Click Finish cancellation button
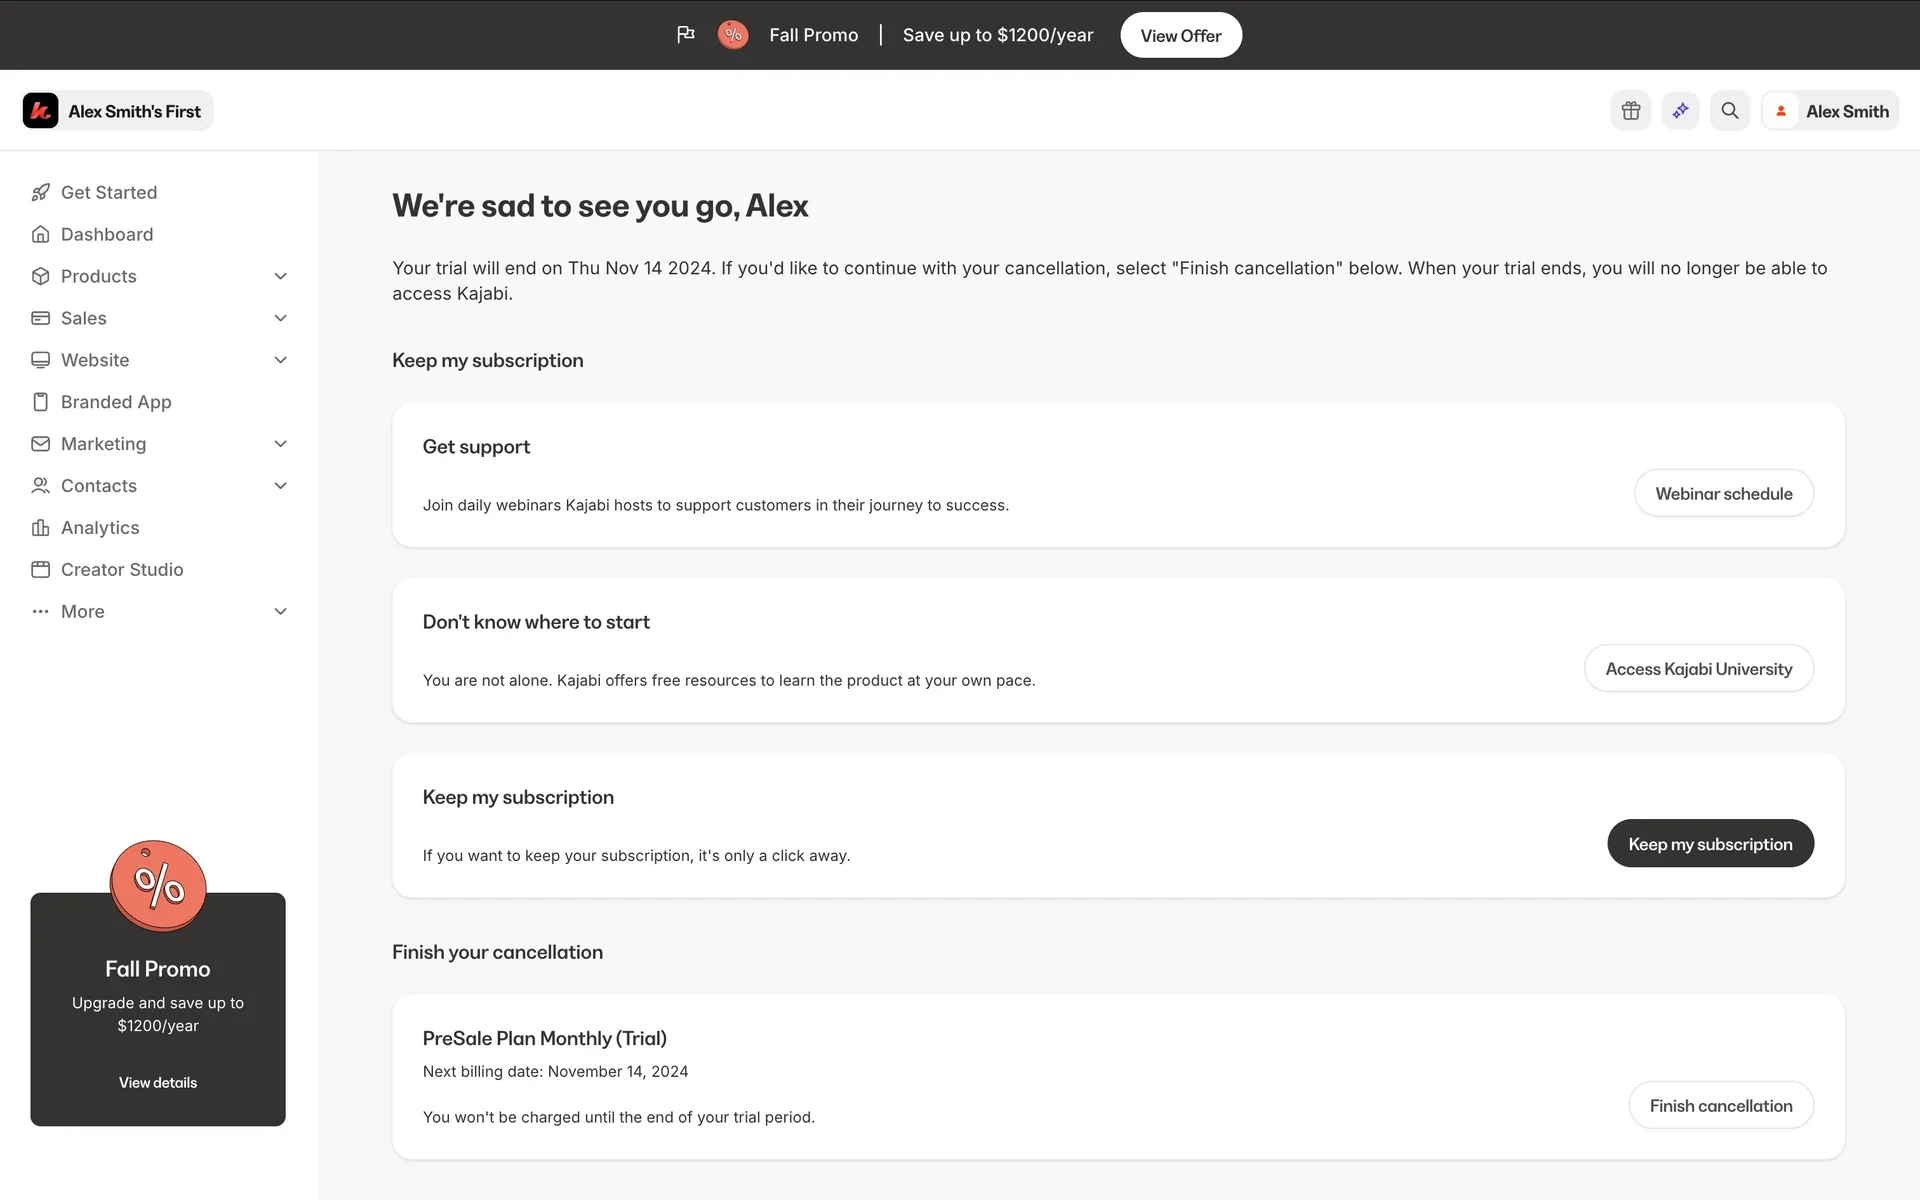The width and height of the screenshot is (1920, 1200). (1721, 1105)
